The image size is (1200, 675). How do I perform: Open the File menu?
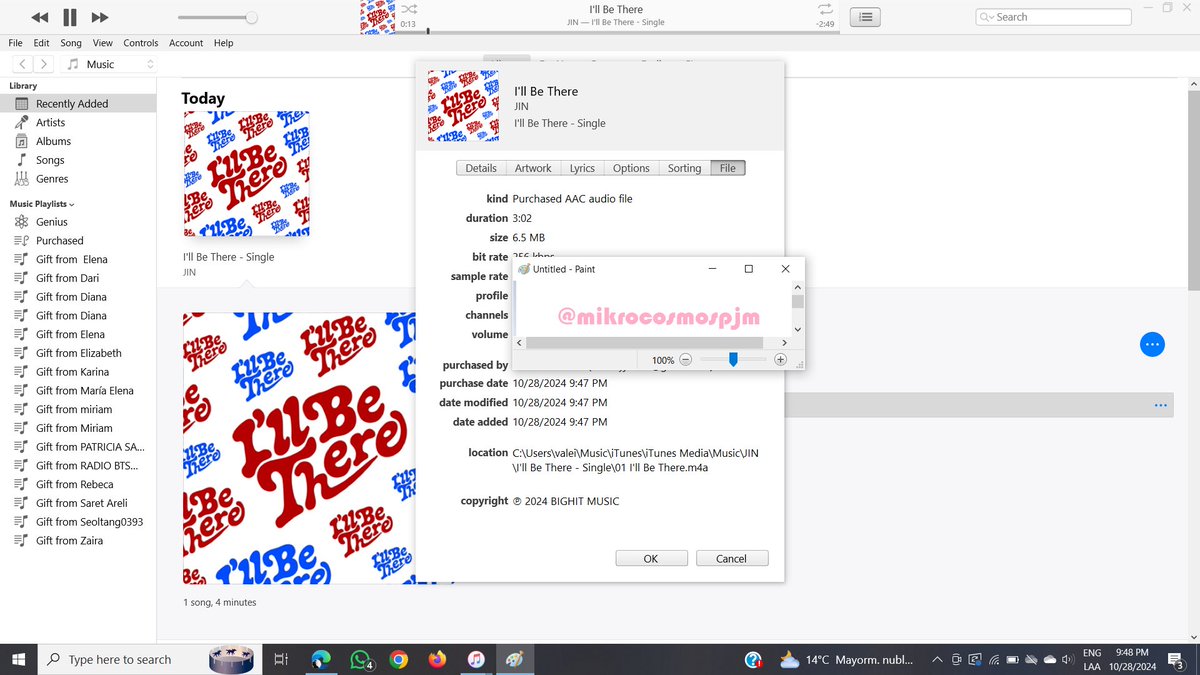15,43
